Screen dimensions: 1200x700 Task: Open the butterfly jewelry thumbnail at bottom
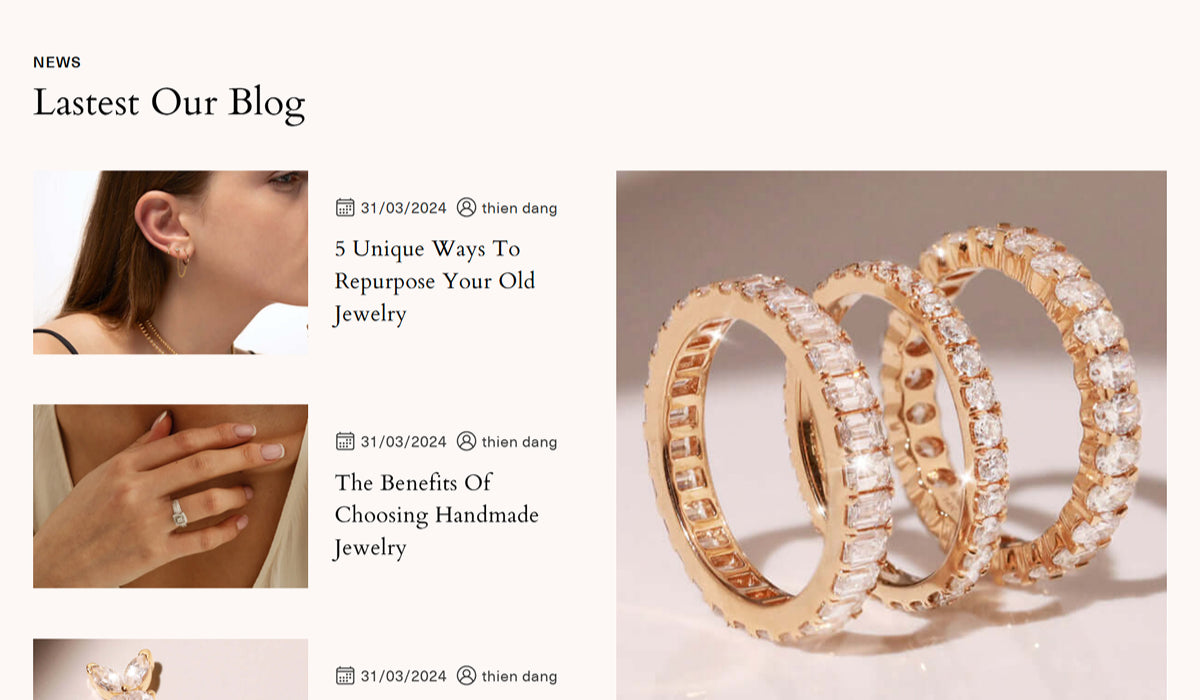click(170, 669)
